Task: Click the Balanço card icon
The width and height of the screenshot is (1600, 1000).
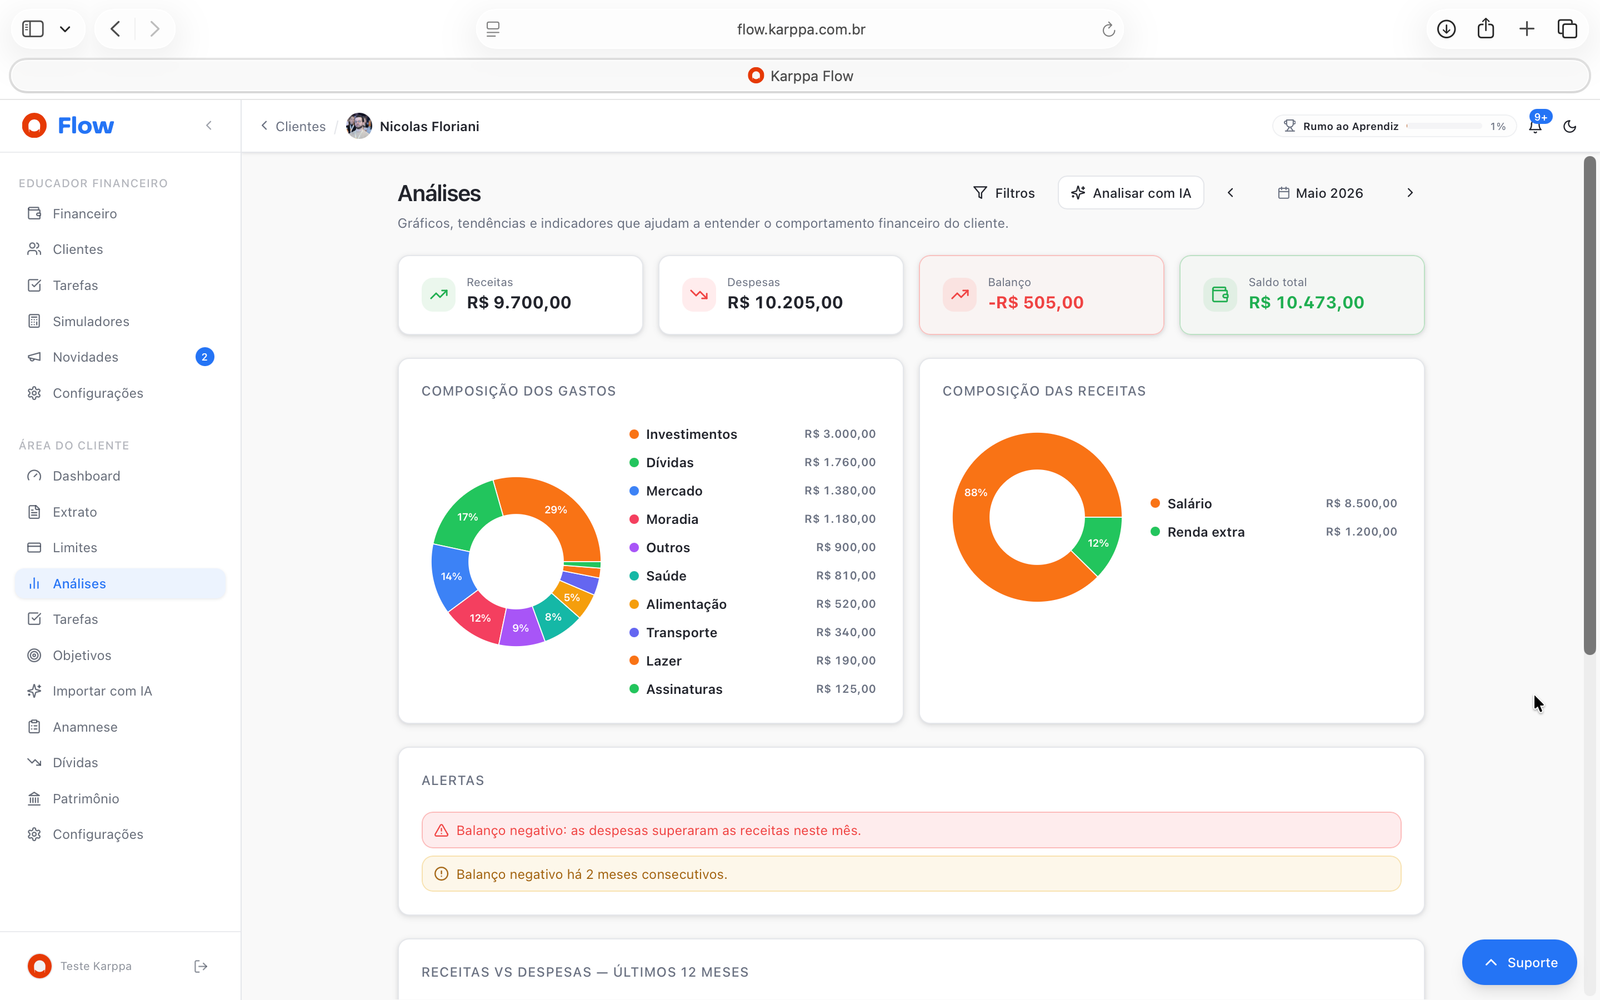Action: click(960, 295)
